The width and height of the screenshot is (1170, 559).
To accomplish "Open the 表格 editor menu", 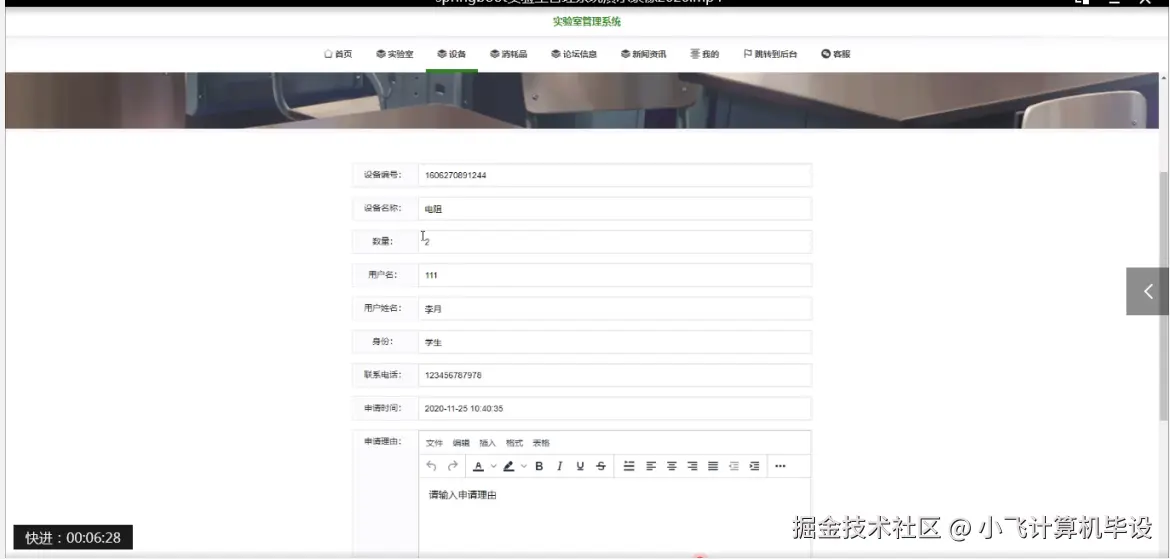I will [x=541, y=443].
